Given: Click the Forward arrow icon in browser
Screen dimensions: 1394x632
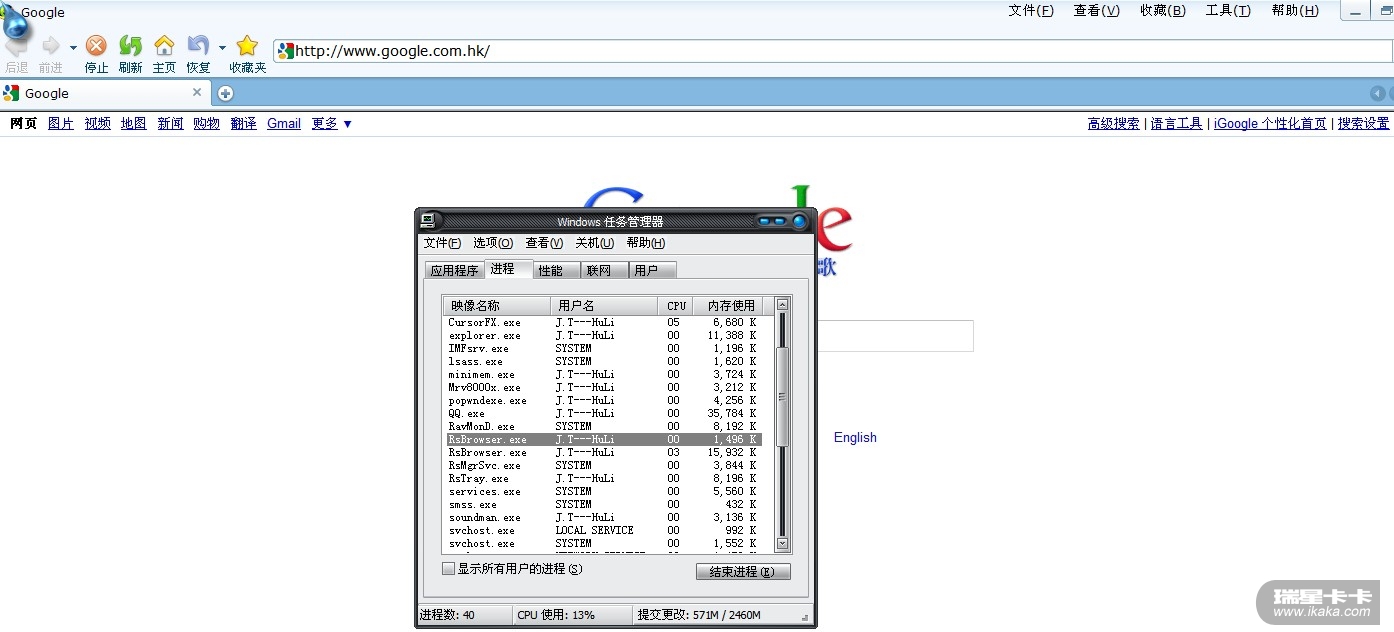Looking at the screenshot, I should pyautogui.click(x=50, y=46).
